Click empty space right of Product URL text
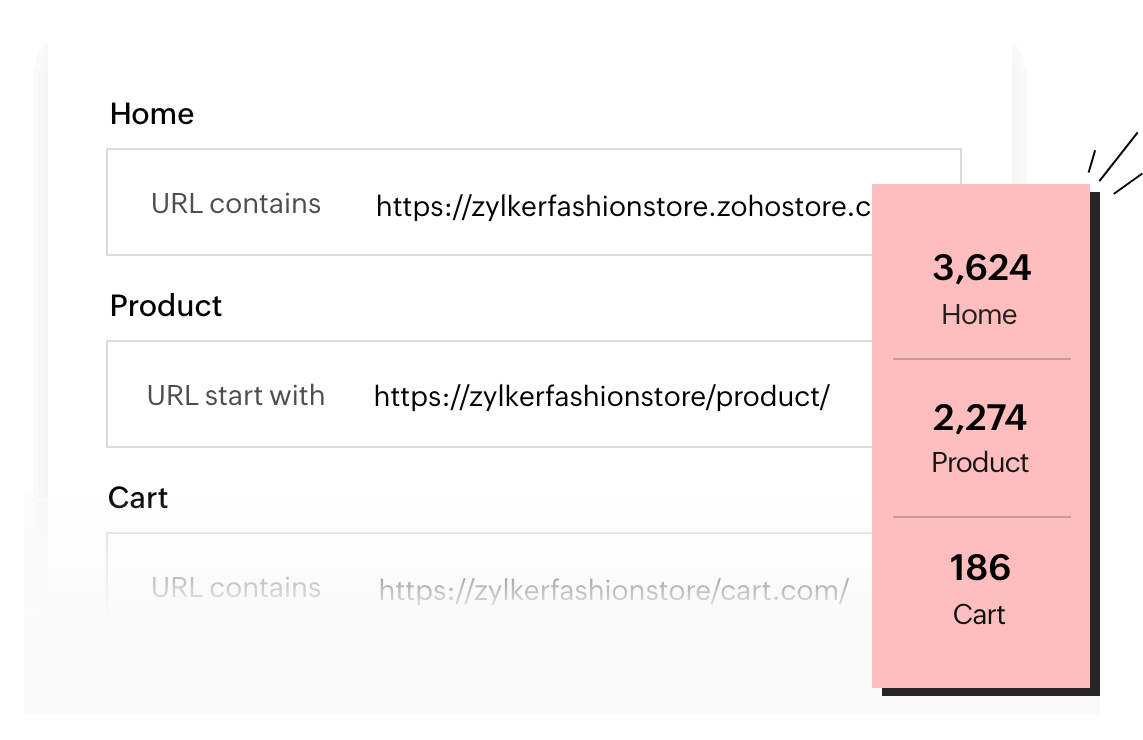The height and width of the screenshot is (740, 1143). point(850,396)
